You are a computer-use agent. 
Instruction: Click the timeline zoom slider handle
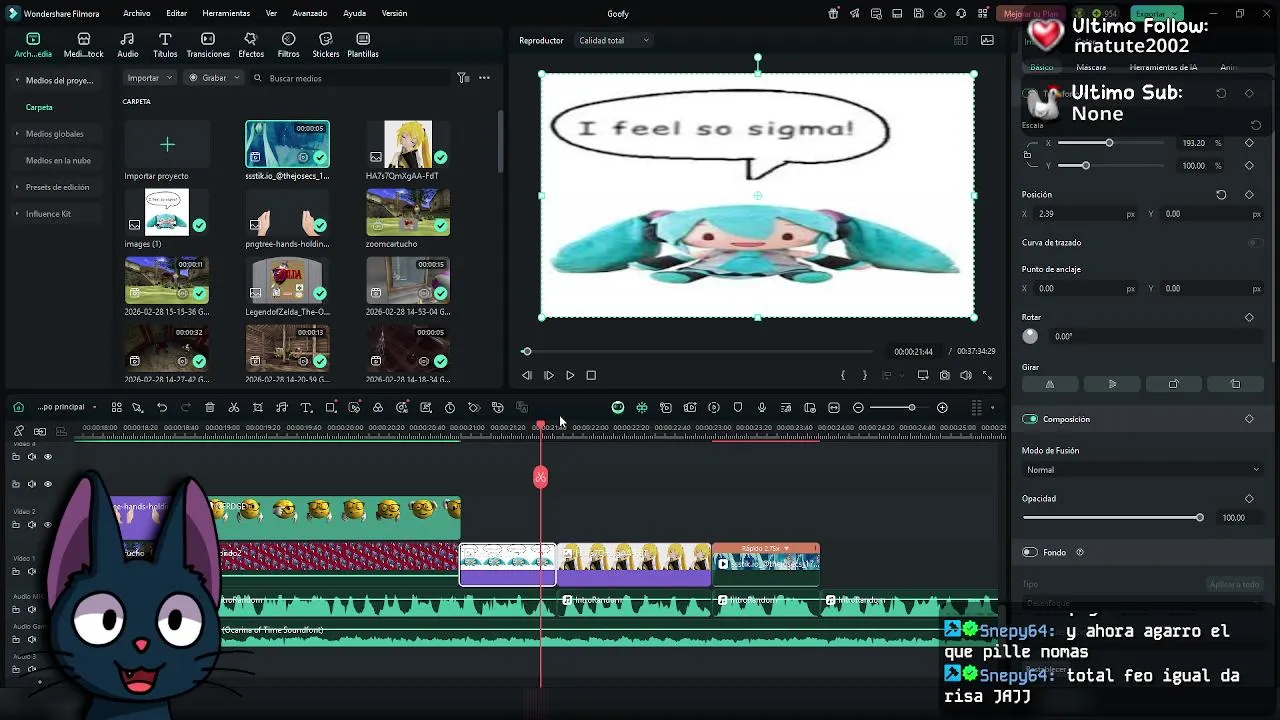tap(911, 408)
